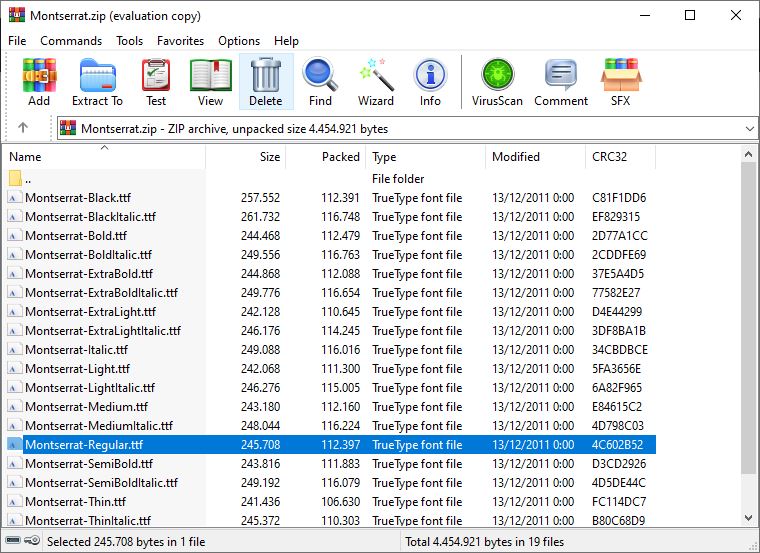Expand the archive path dropdown arrow
760x553 pixels.
(x=750, y=129)
